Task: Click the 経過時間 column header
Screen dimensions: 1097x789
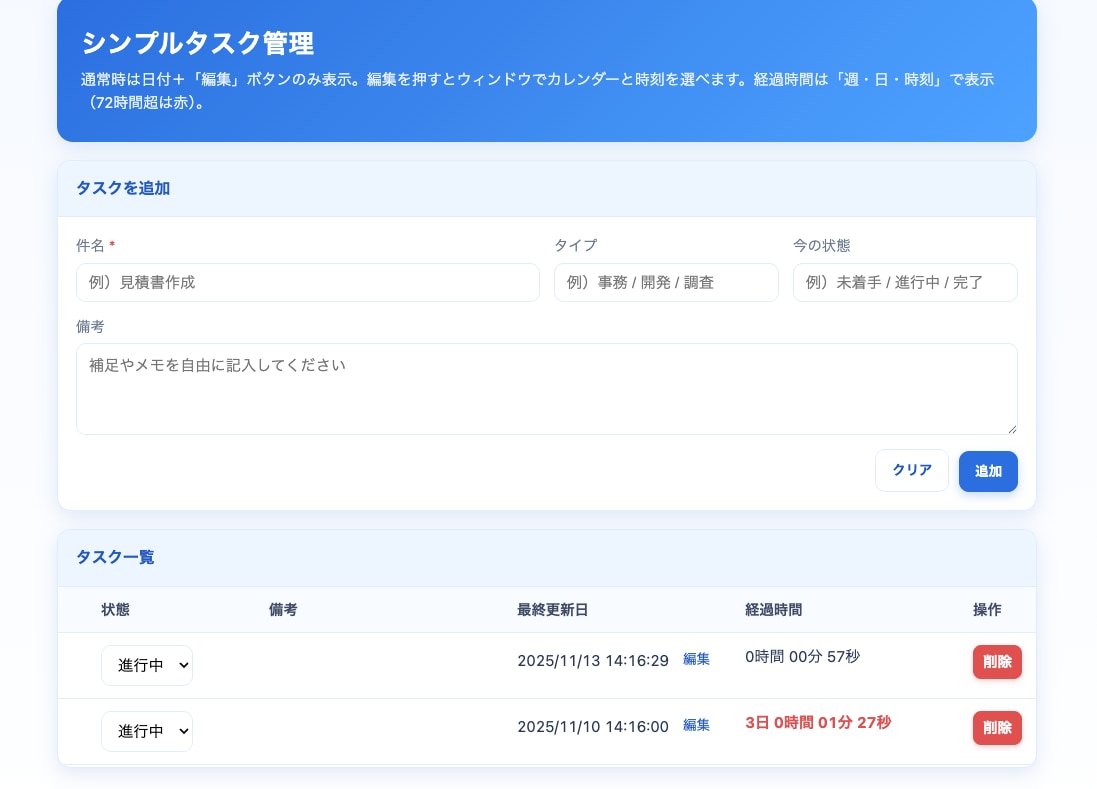Action: tap(773, 610)
